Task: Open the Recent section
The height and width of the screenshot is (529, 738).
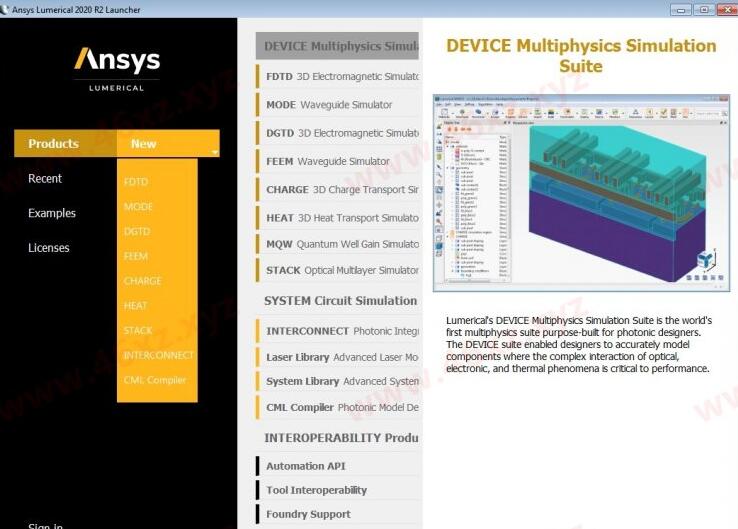Action: (45, 179)
